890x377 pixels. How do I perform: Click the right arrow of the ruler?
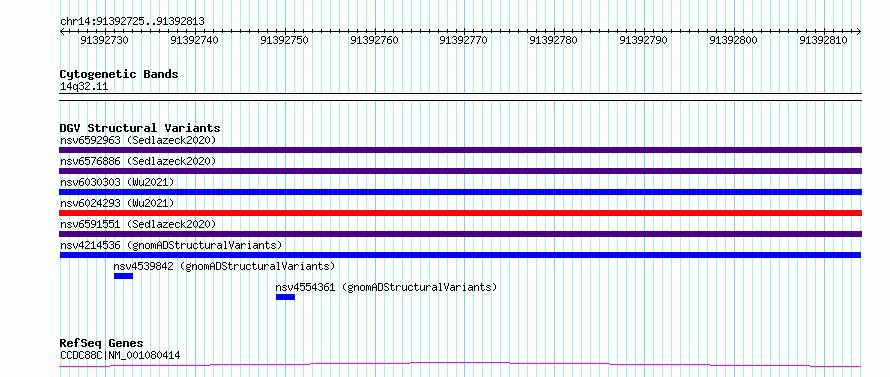[x=859, y=32]
